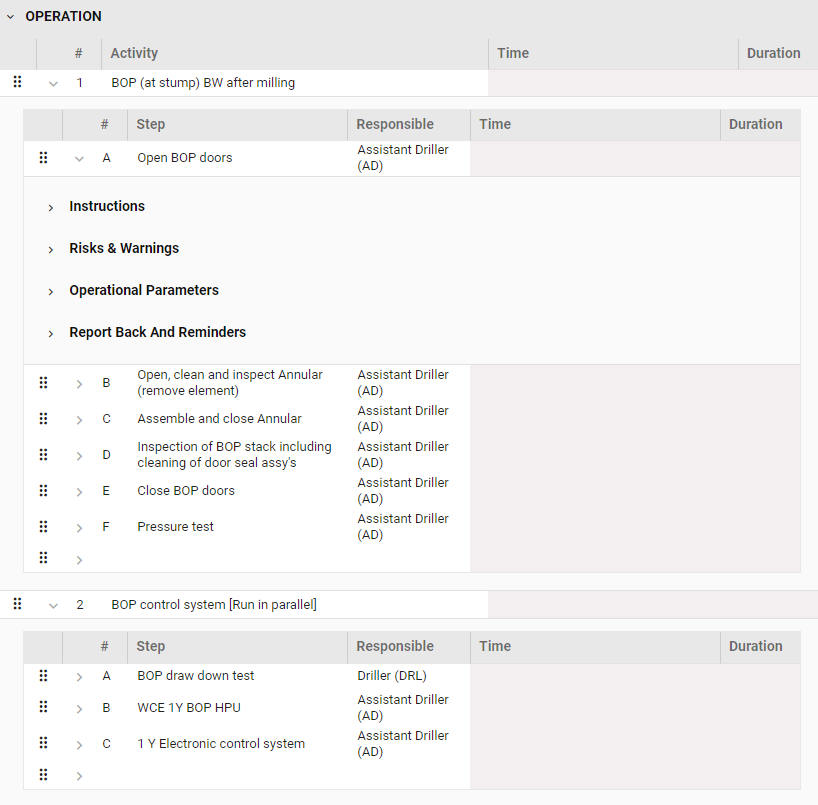Expand 1 Y Electronic control system step

click(79, 744)
